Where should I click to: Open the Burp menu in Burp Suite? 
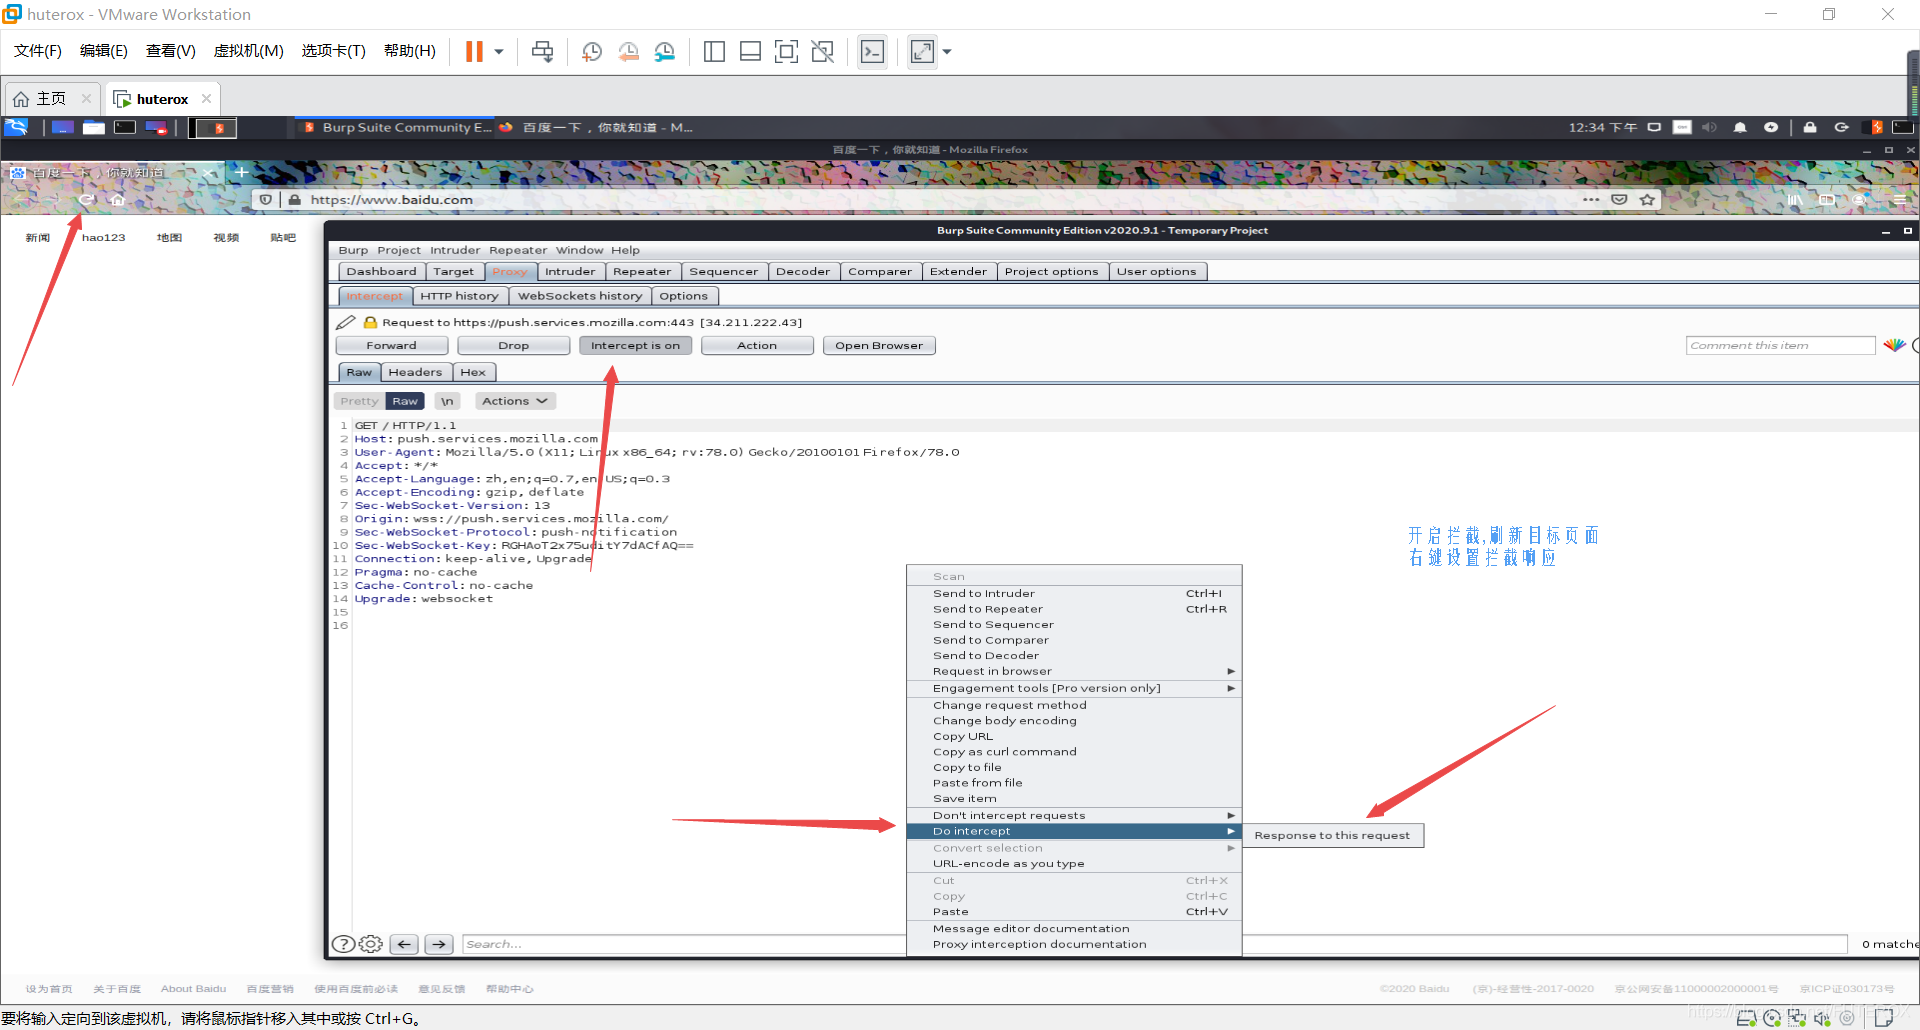353,250
